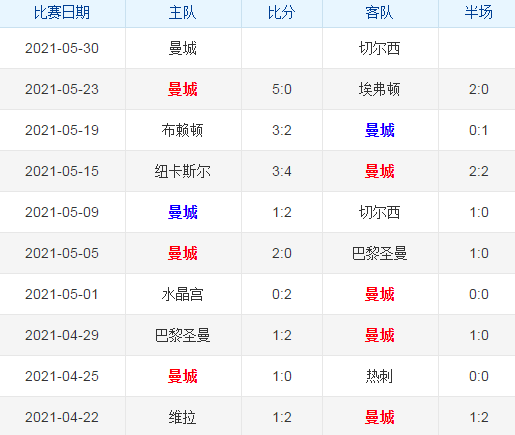Open 切尔西 in the 2021-05-30 row
Image resolution: width=515 pixels, height=435 pixels.
click(x=379, y=48)
